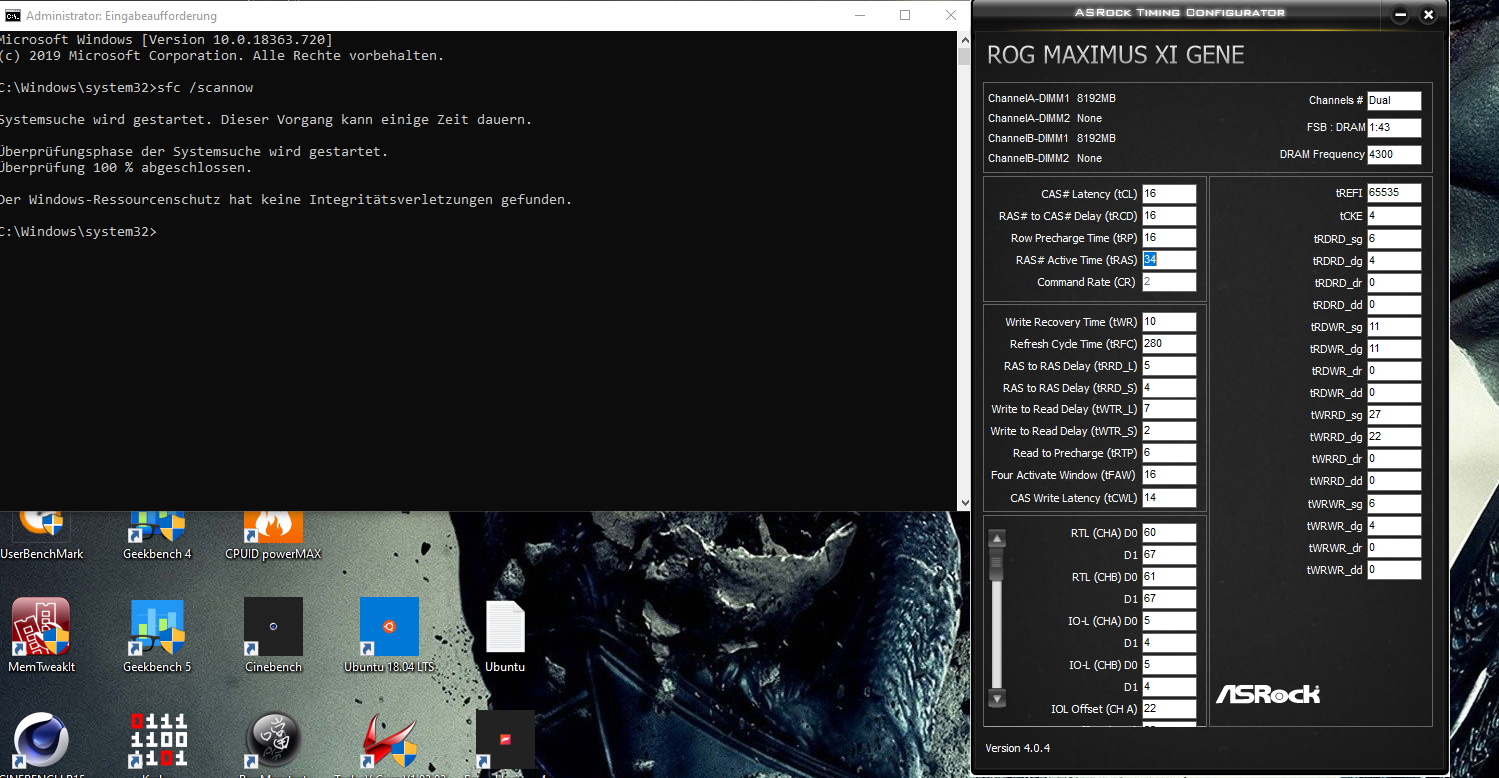Click the sfc /scannow command line
Viewport: 1499px width, 778px height.
(x=126, y=88)
